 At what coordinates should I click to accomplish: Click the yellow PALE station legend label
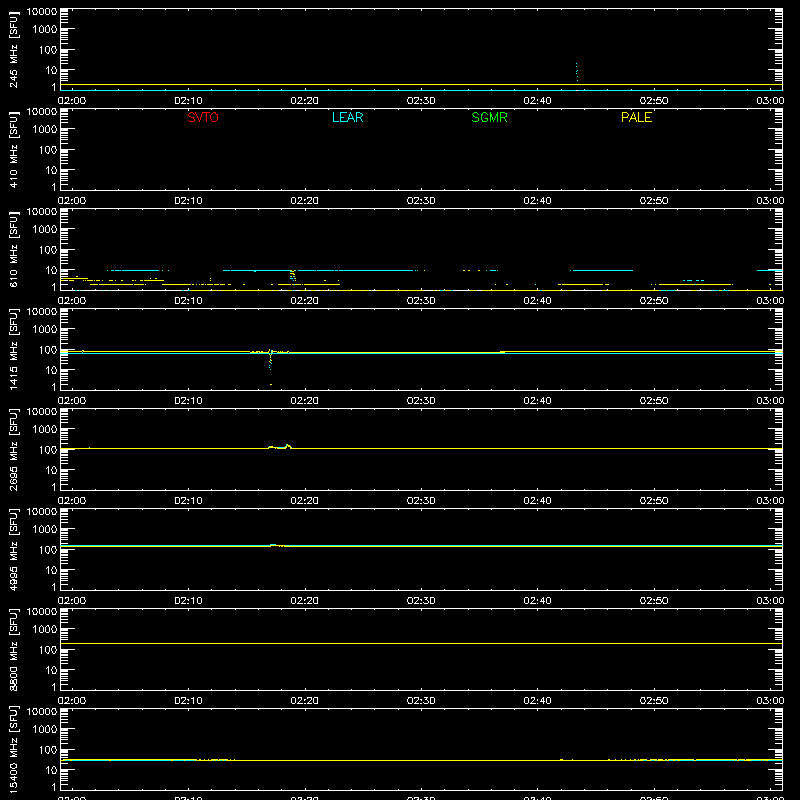[x=636, y=117]
